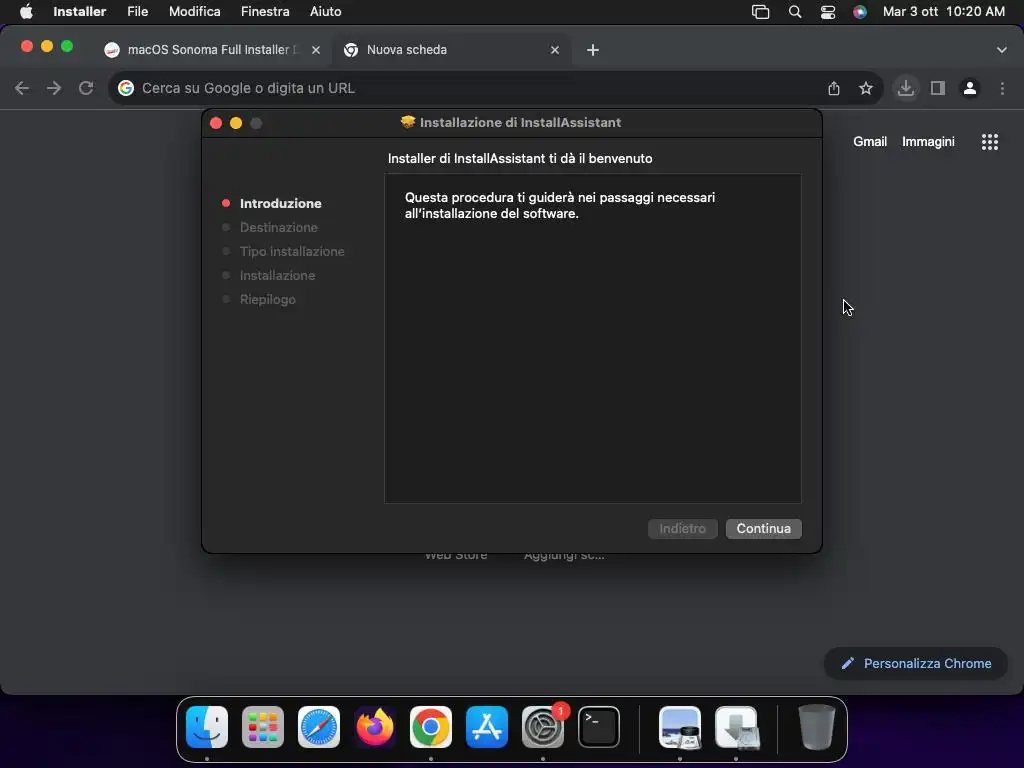Image resolution: width=1024 pixels, height=768 pixels.
Task: Click the date and time in menu bar
Action: [x=944, y=11]
